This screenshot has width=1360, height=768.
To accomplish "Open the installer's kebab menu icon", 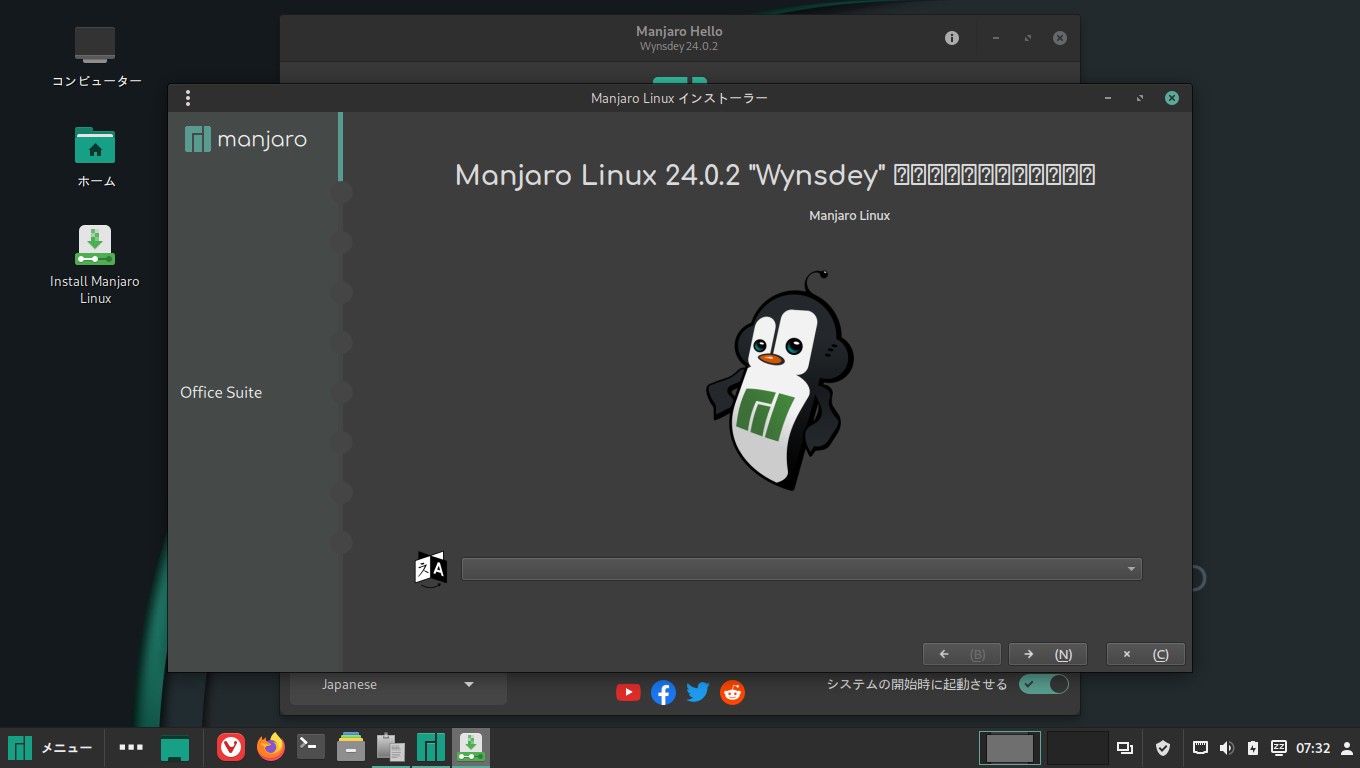I will coord(188,98).
